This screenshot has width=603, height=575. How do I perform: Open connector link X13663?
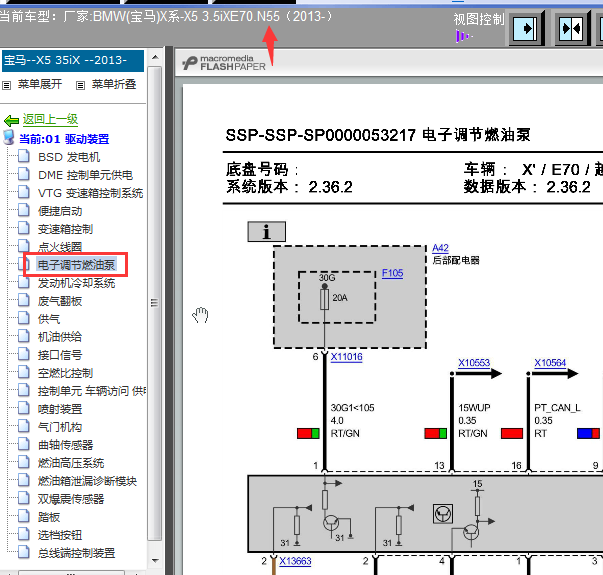click(295, 561)
